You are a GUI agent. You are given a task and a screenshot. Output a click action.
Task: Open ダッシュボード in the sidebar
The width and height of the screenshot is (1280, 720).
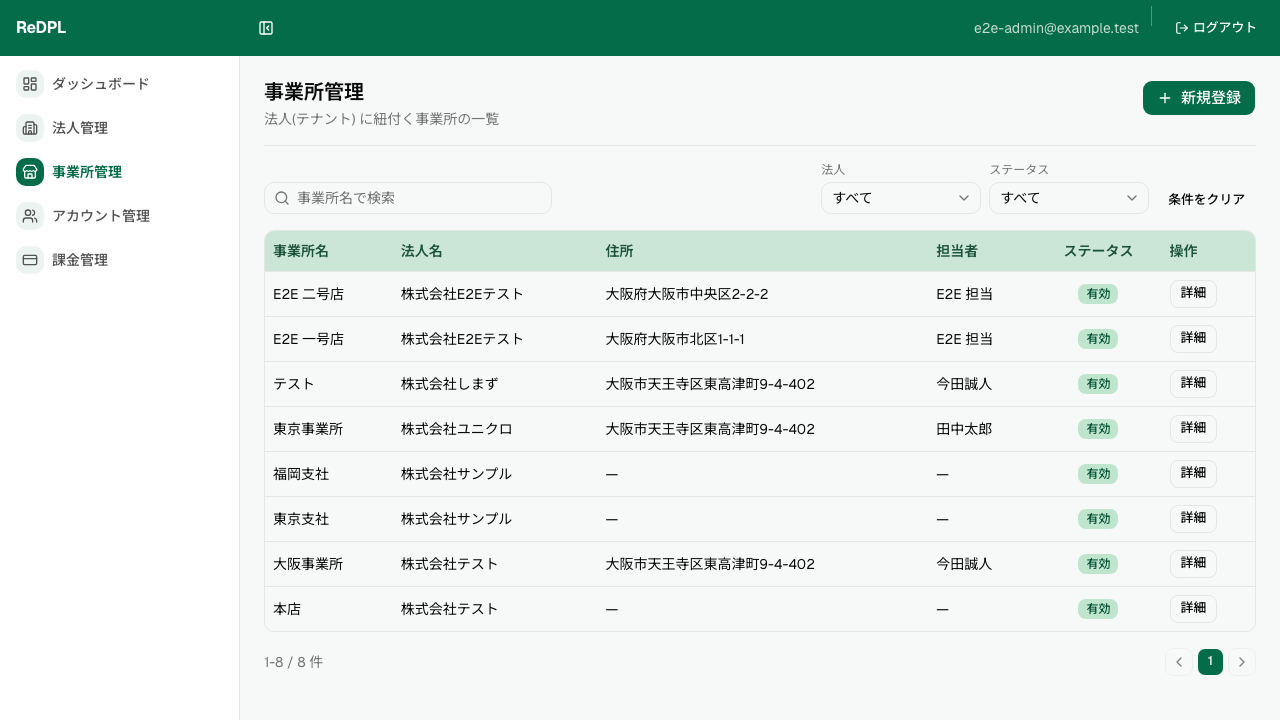pos(120,84)
